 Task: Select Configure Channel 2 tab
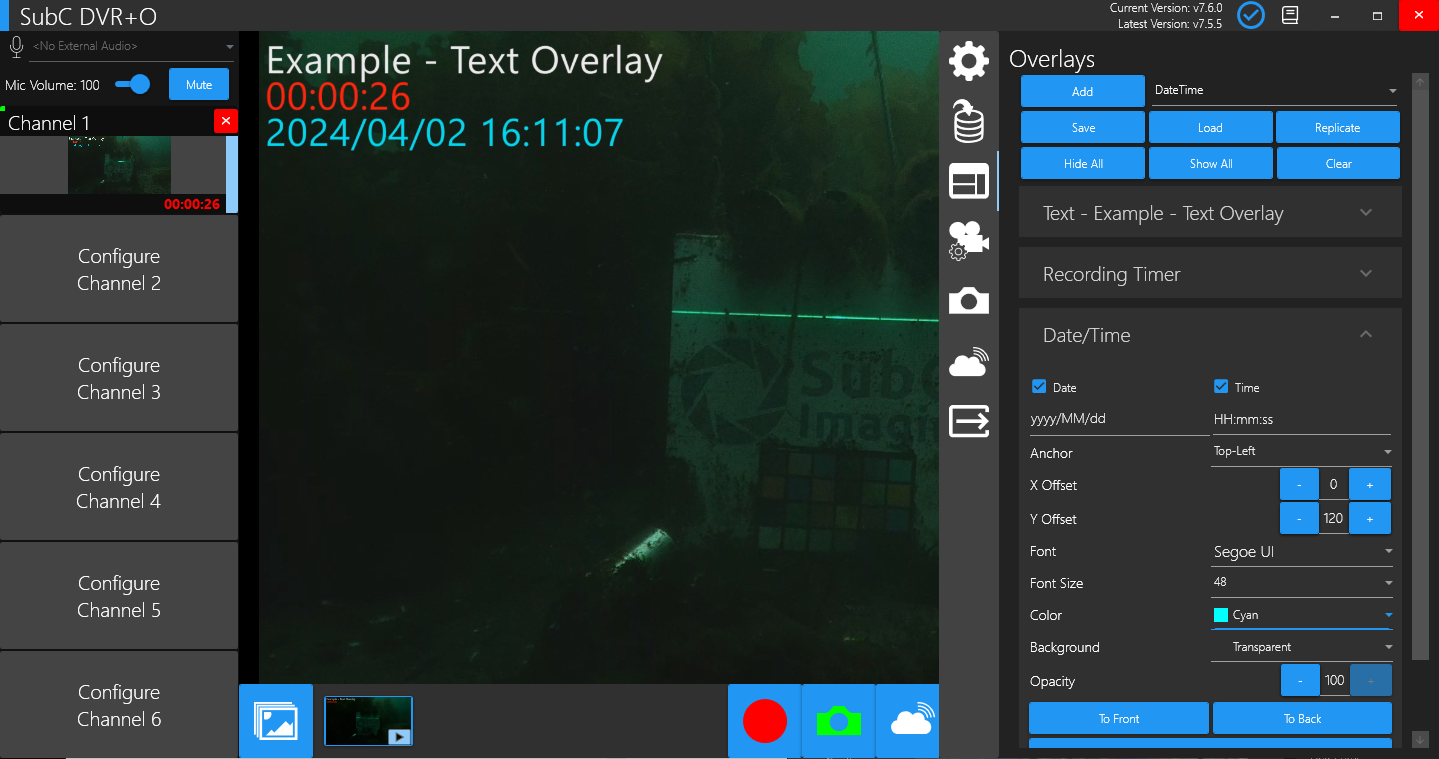pos(119,270)
